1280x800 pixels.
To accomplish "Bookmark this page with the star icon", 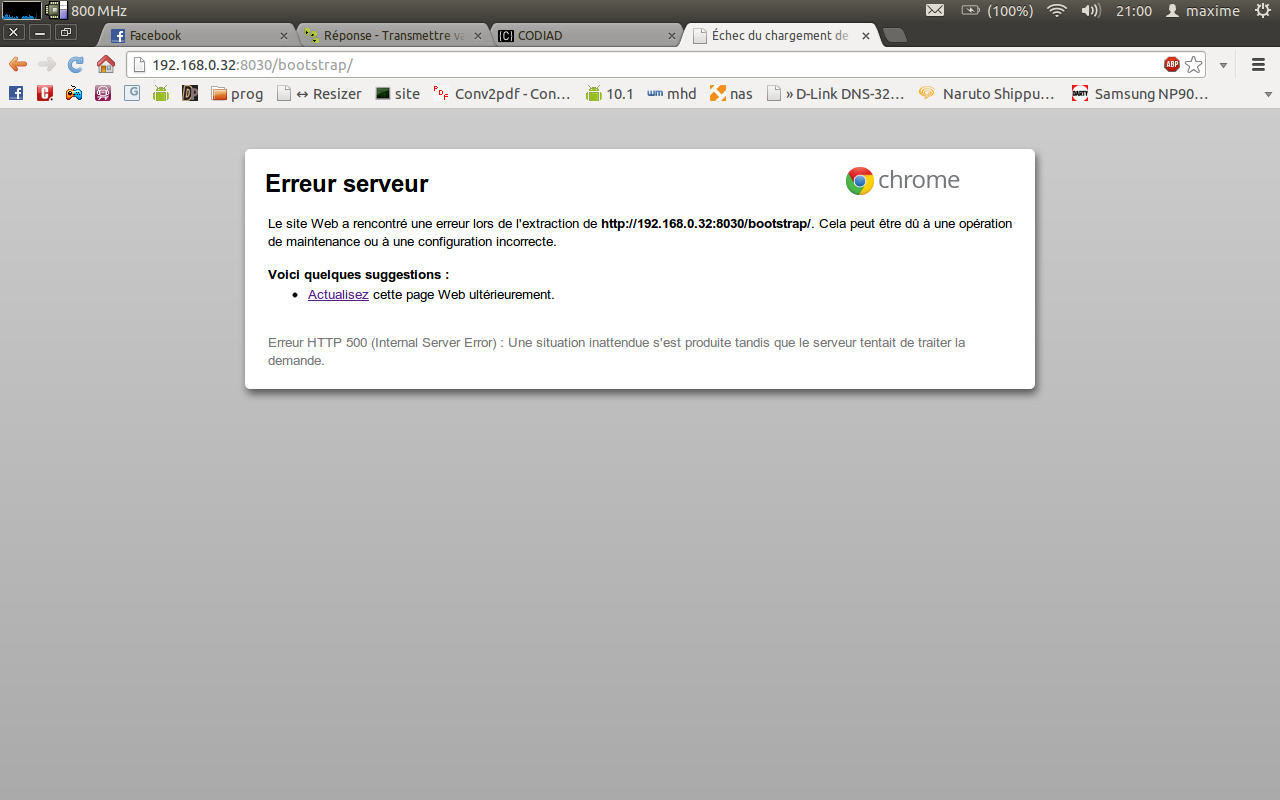I will pos(1194,65).
